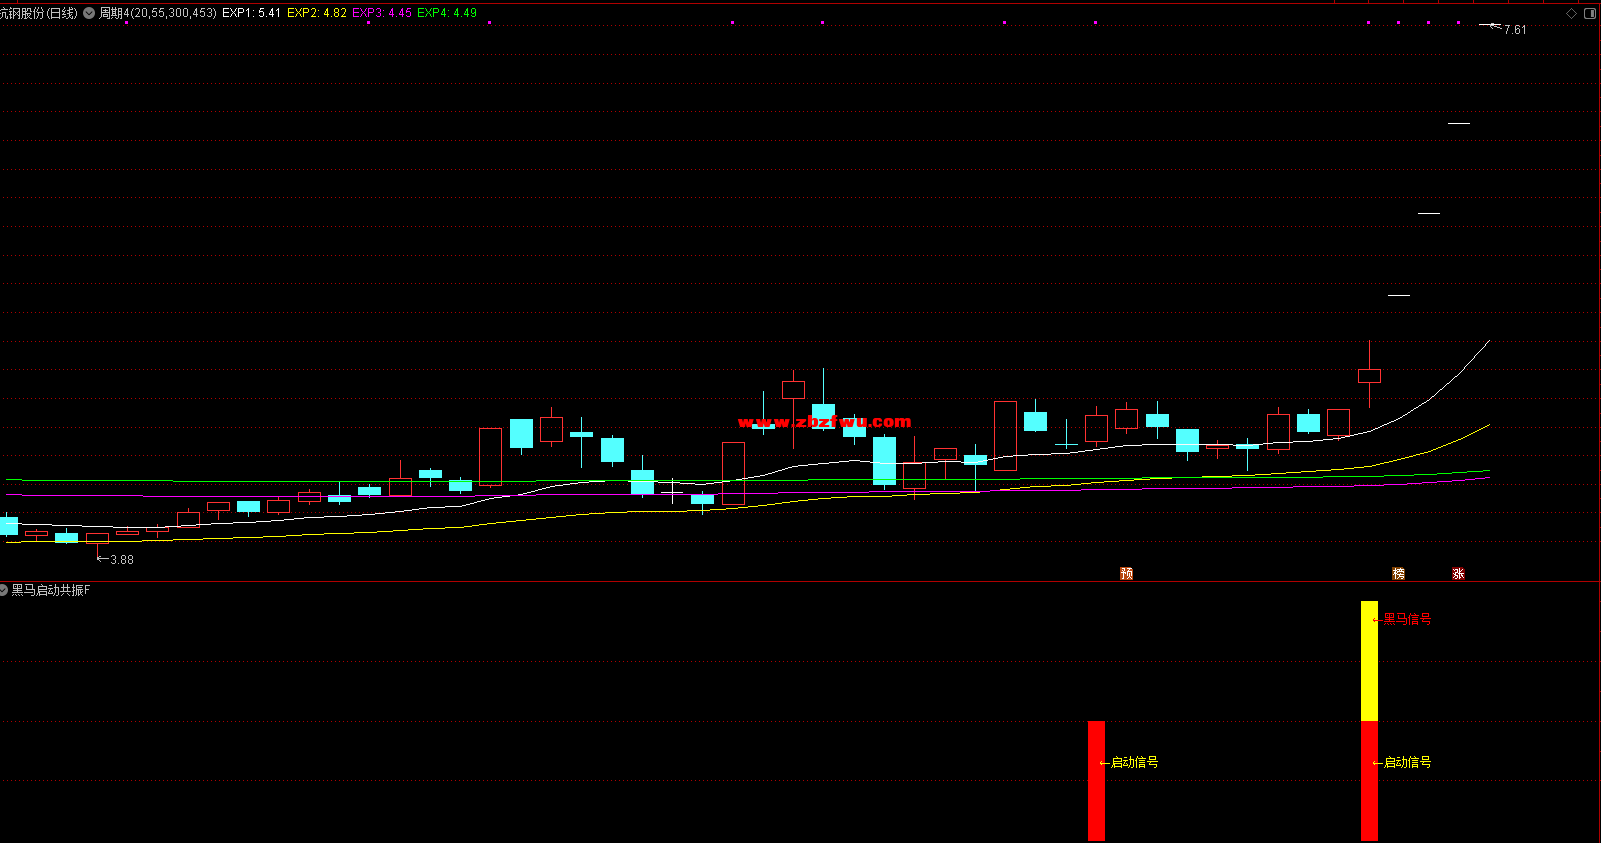Click the 黑马信号 text label
The image size is (1601, 843).
[1407, 619]
